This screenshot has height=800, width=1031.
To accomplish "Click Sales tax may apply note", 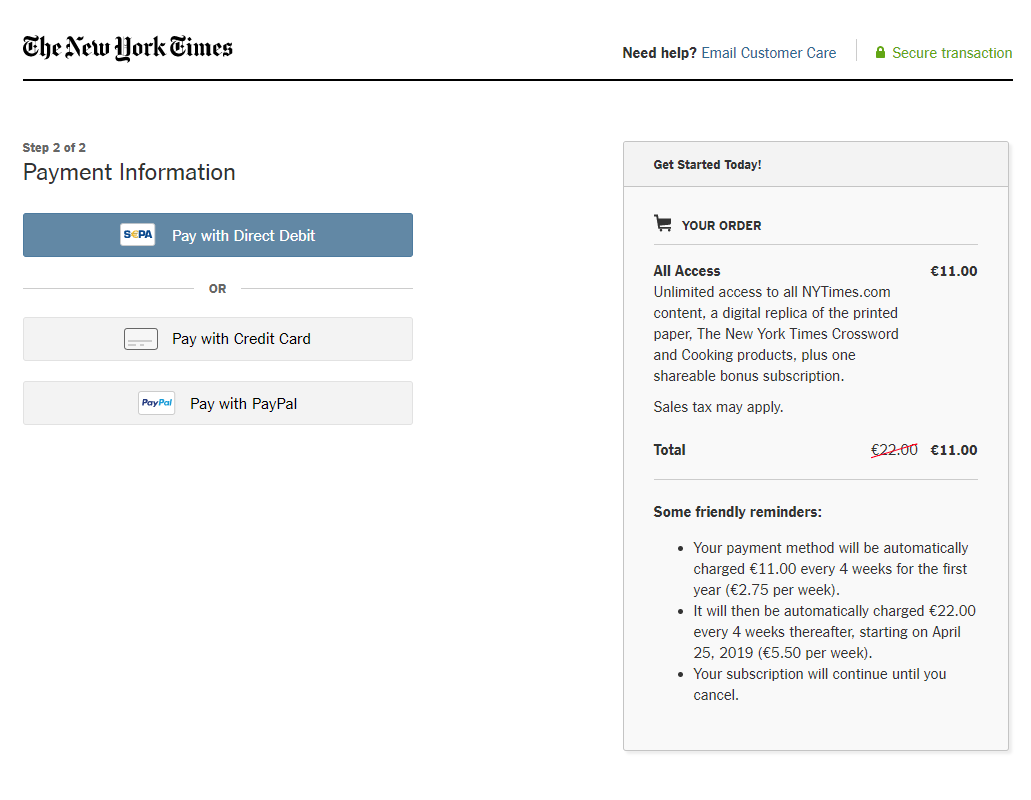I will 718,407.
